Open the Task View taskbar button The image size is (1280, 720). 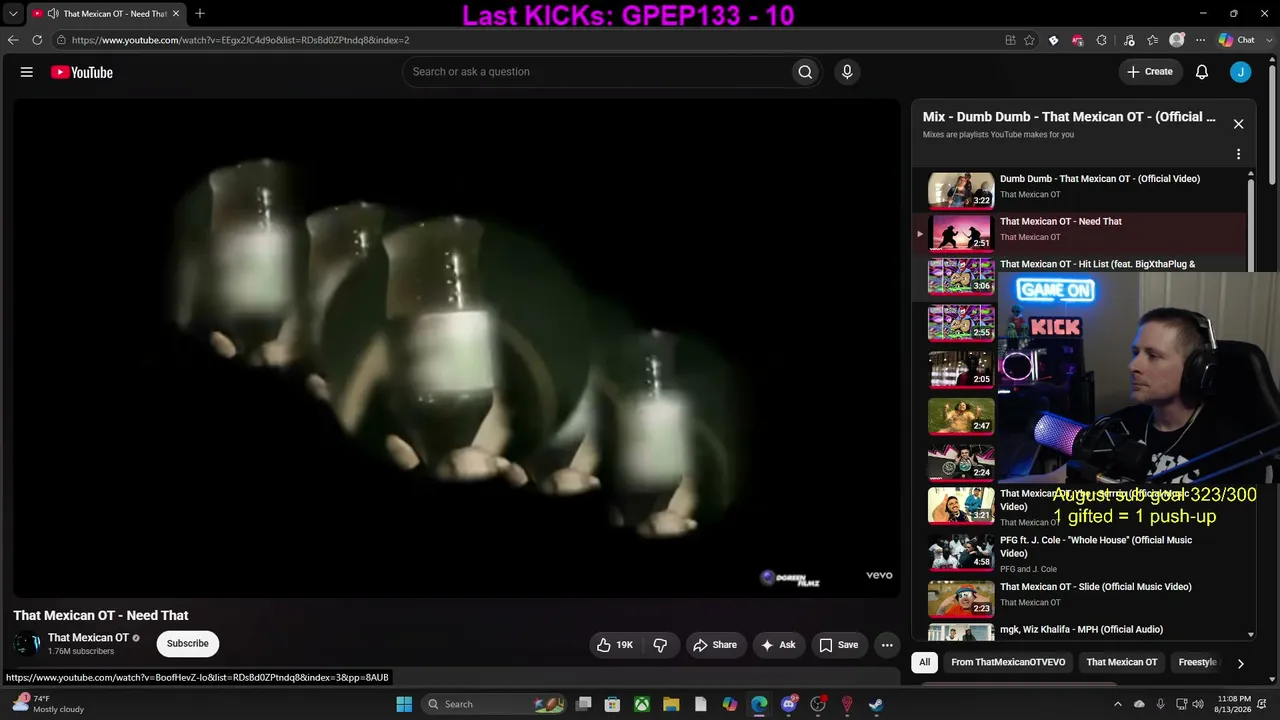coord(584,704)
